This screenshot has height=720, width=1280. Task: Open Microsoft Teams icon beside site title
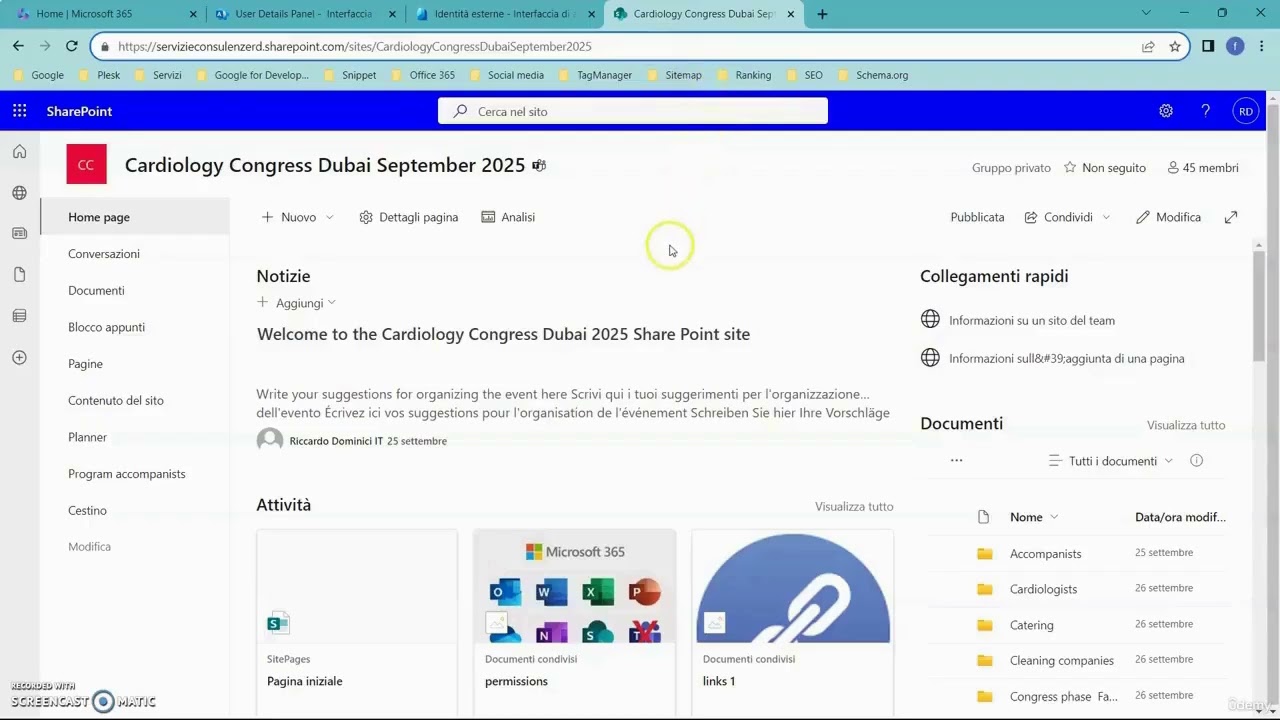tap(539, 165)
